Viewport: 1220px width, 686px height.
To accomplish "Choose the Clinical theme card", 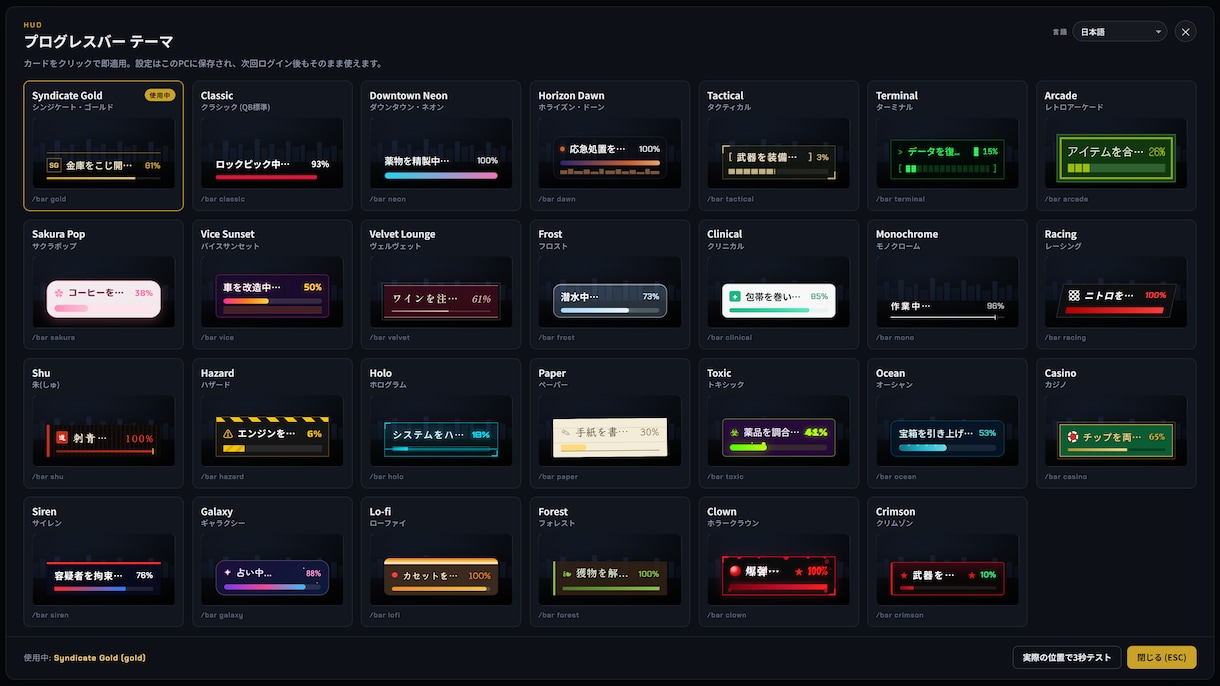I will pyautogui.click(x=779, y=284).
